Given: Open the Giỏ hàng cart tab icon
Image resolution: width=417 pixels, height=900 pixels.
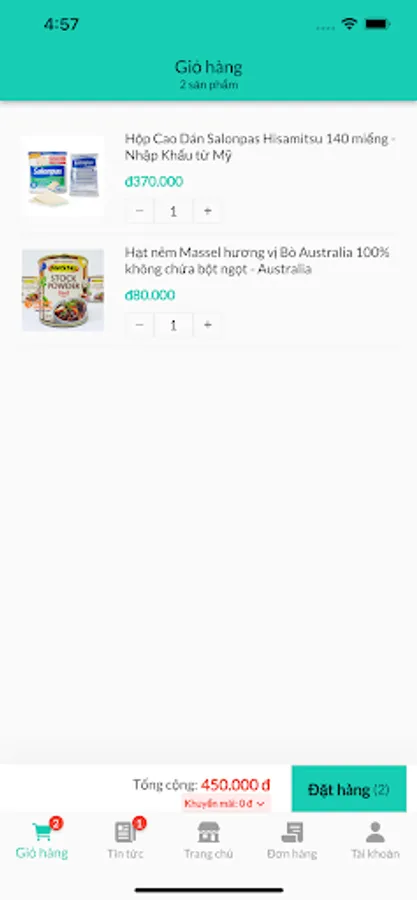Looking at the screenshot, I should click(41, 832).
